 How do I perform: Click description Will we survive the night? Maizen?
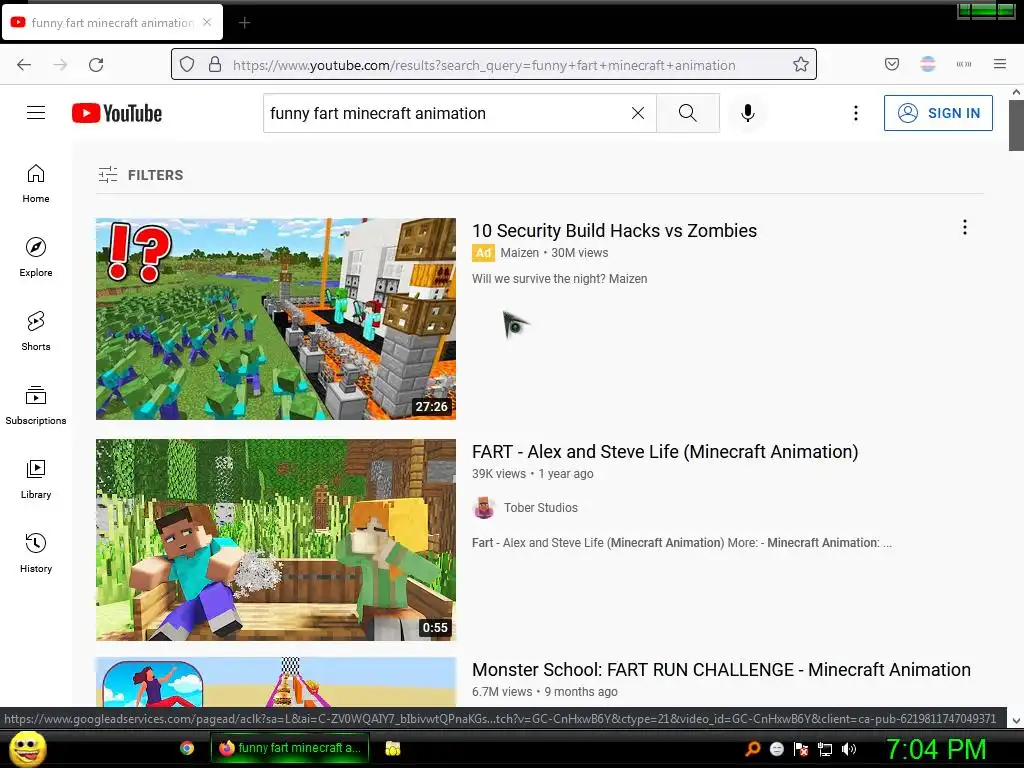(560, 279)
